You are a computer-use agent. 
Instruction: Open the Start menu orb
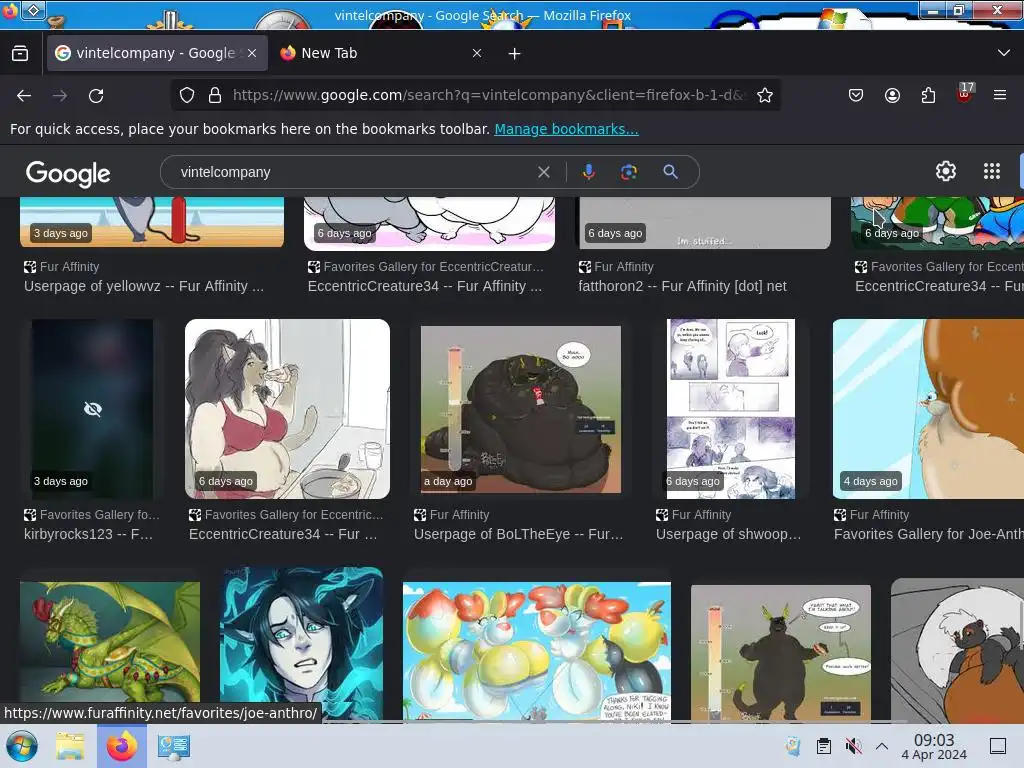pos(22,746)
